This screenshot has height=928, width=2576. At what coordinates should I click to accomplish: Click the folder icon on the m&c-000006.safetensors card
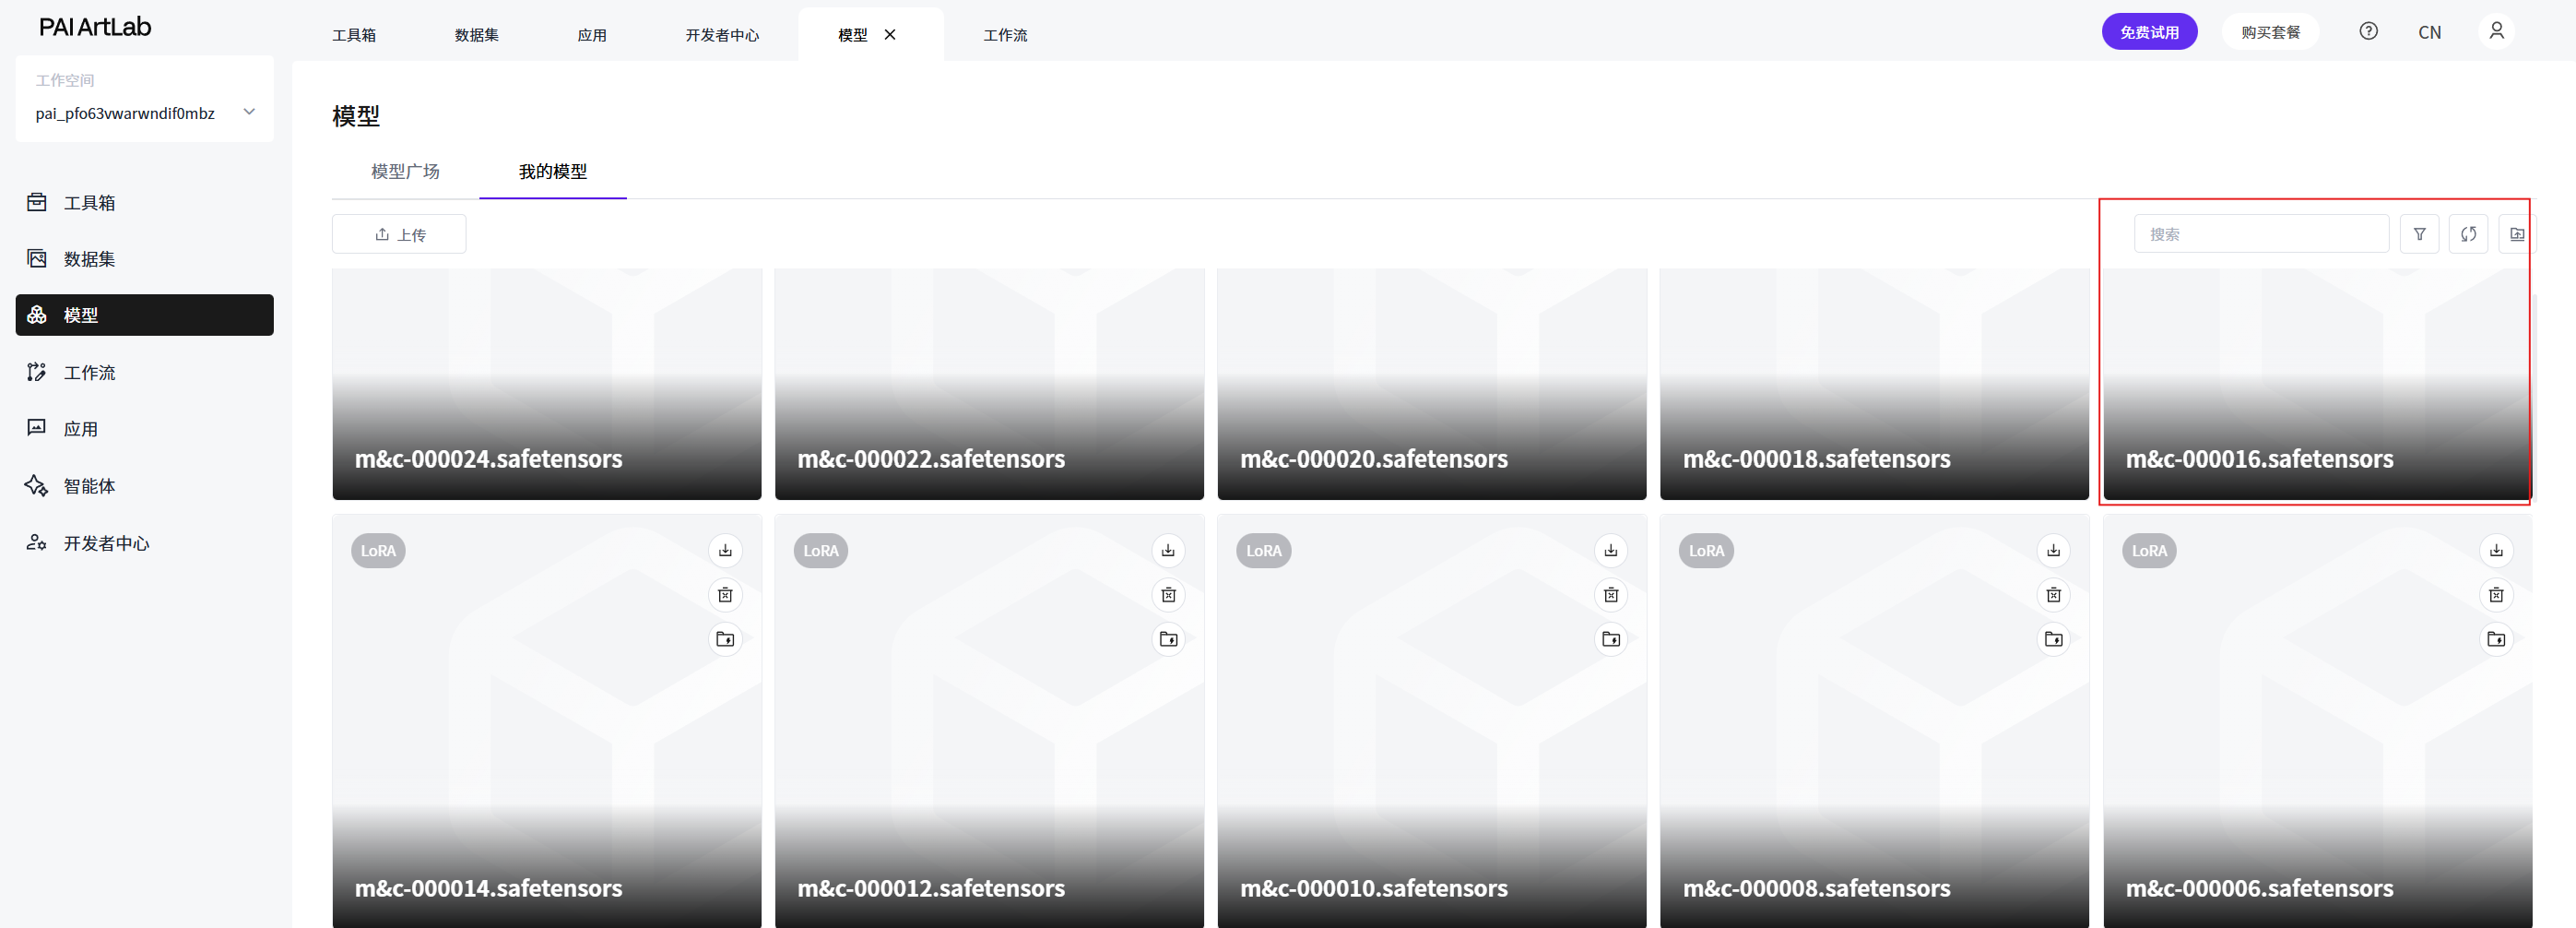tap(2497, 639)
